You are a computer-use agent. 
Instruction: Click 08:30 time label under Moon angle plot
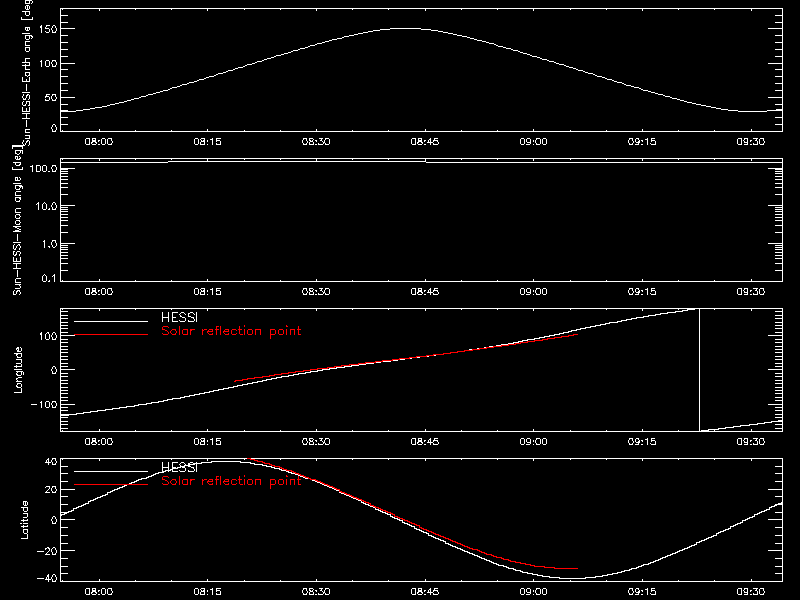tap(316, 292)
